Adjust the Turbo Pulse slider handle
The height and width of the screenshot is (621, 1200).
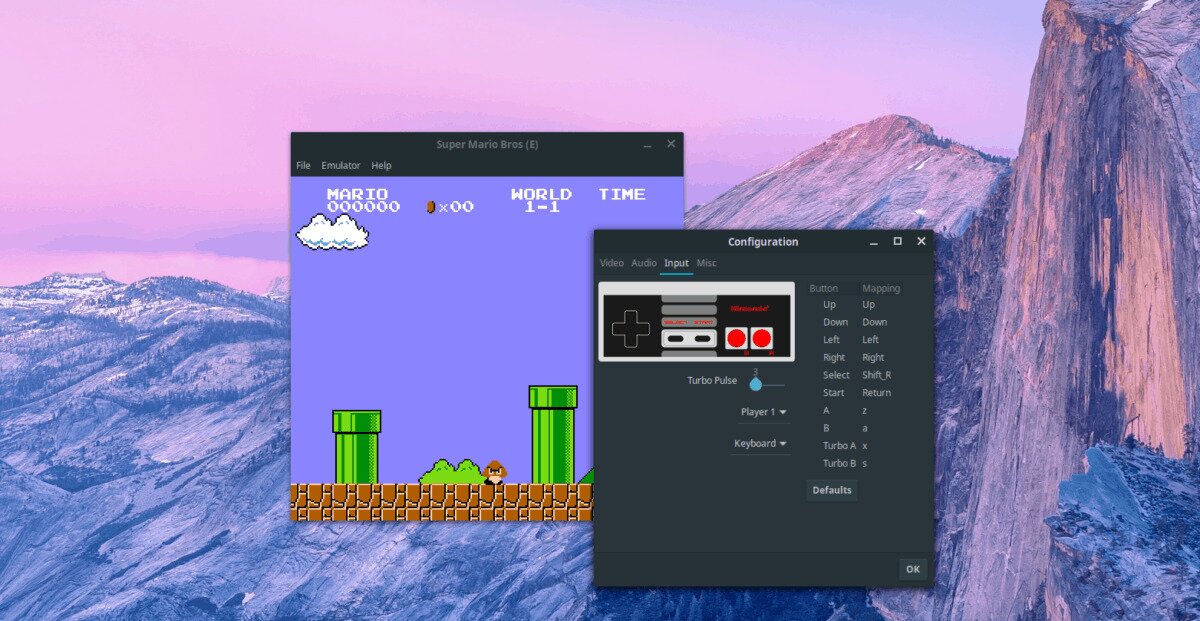[756, 384]
